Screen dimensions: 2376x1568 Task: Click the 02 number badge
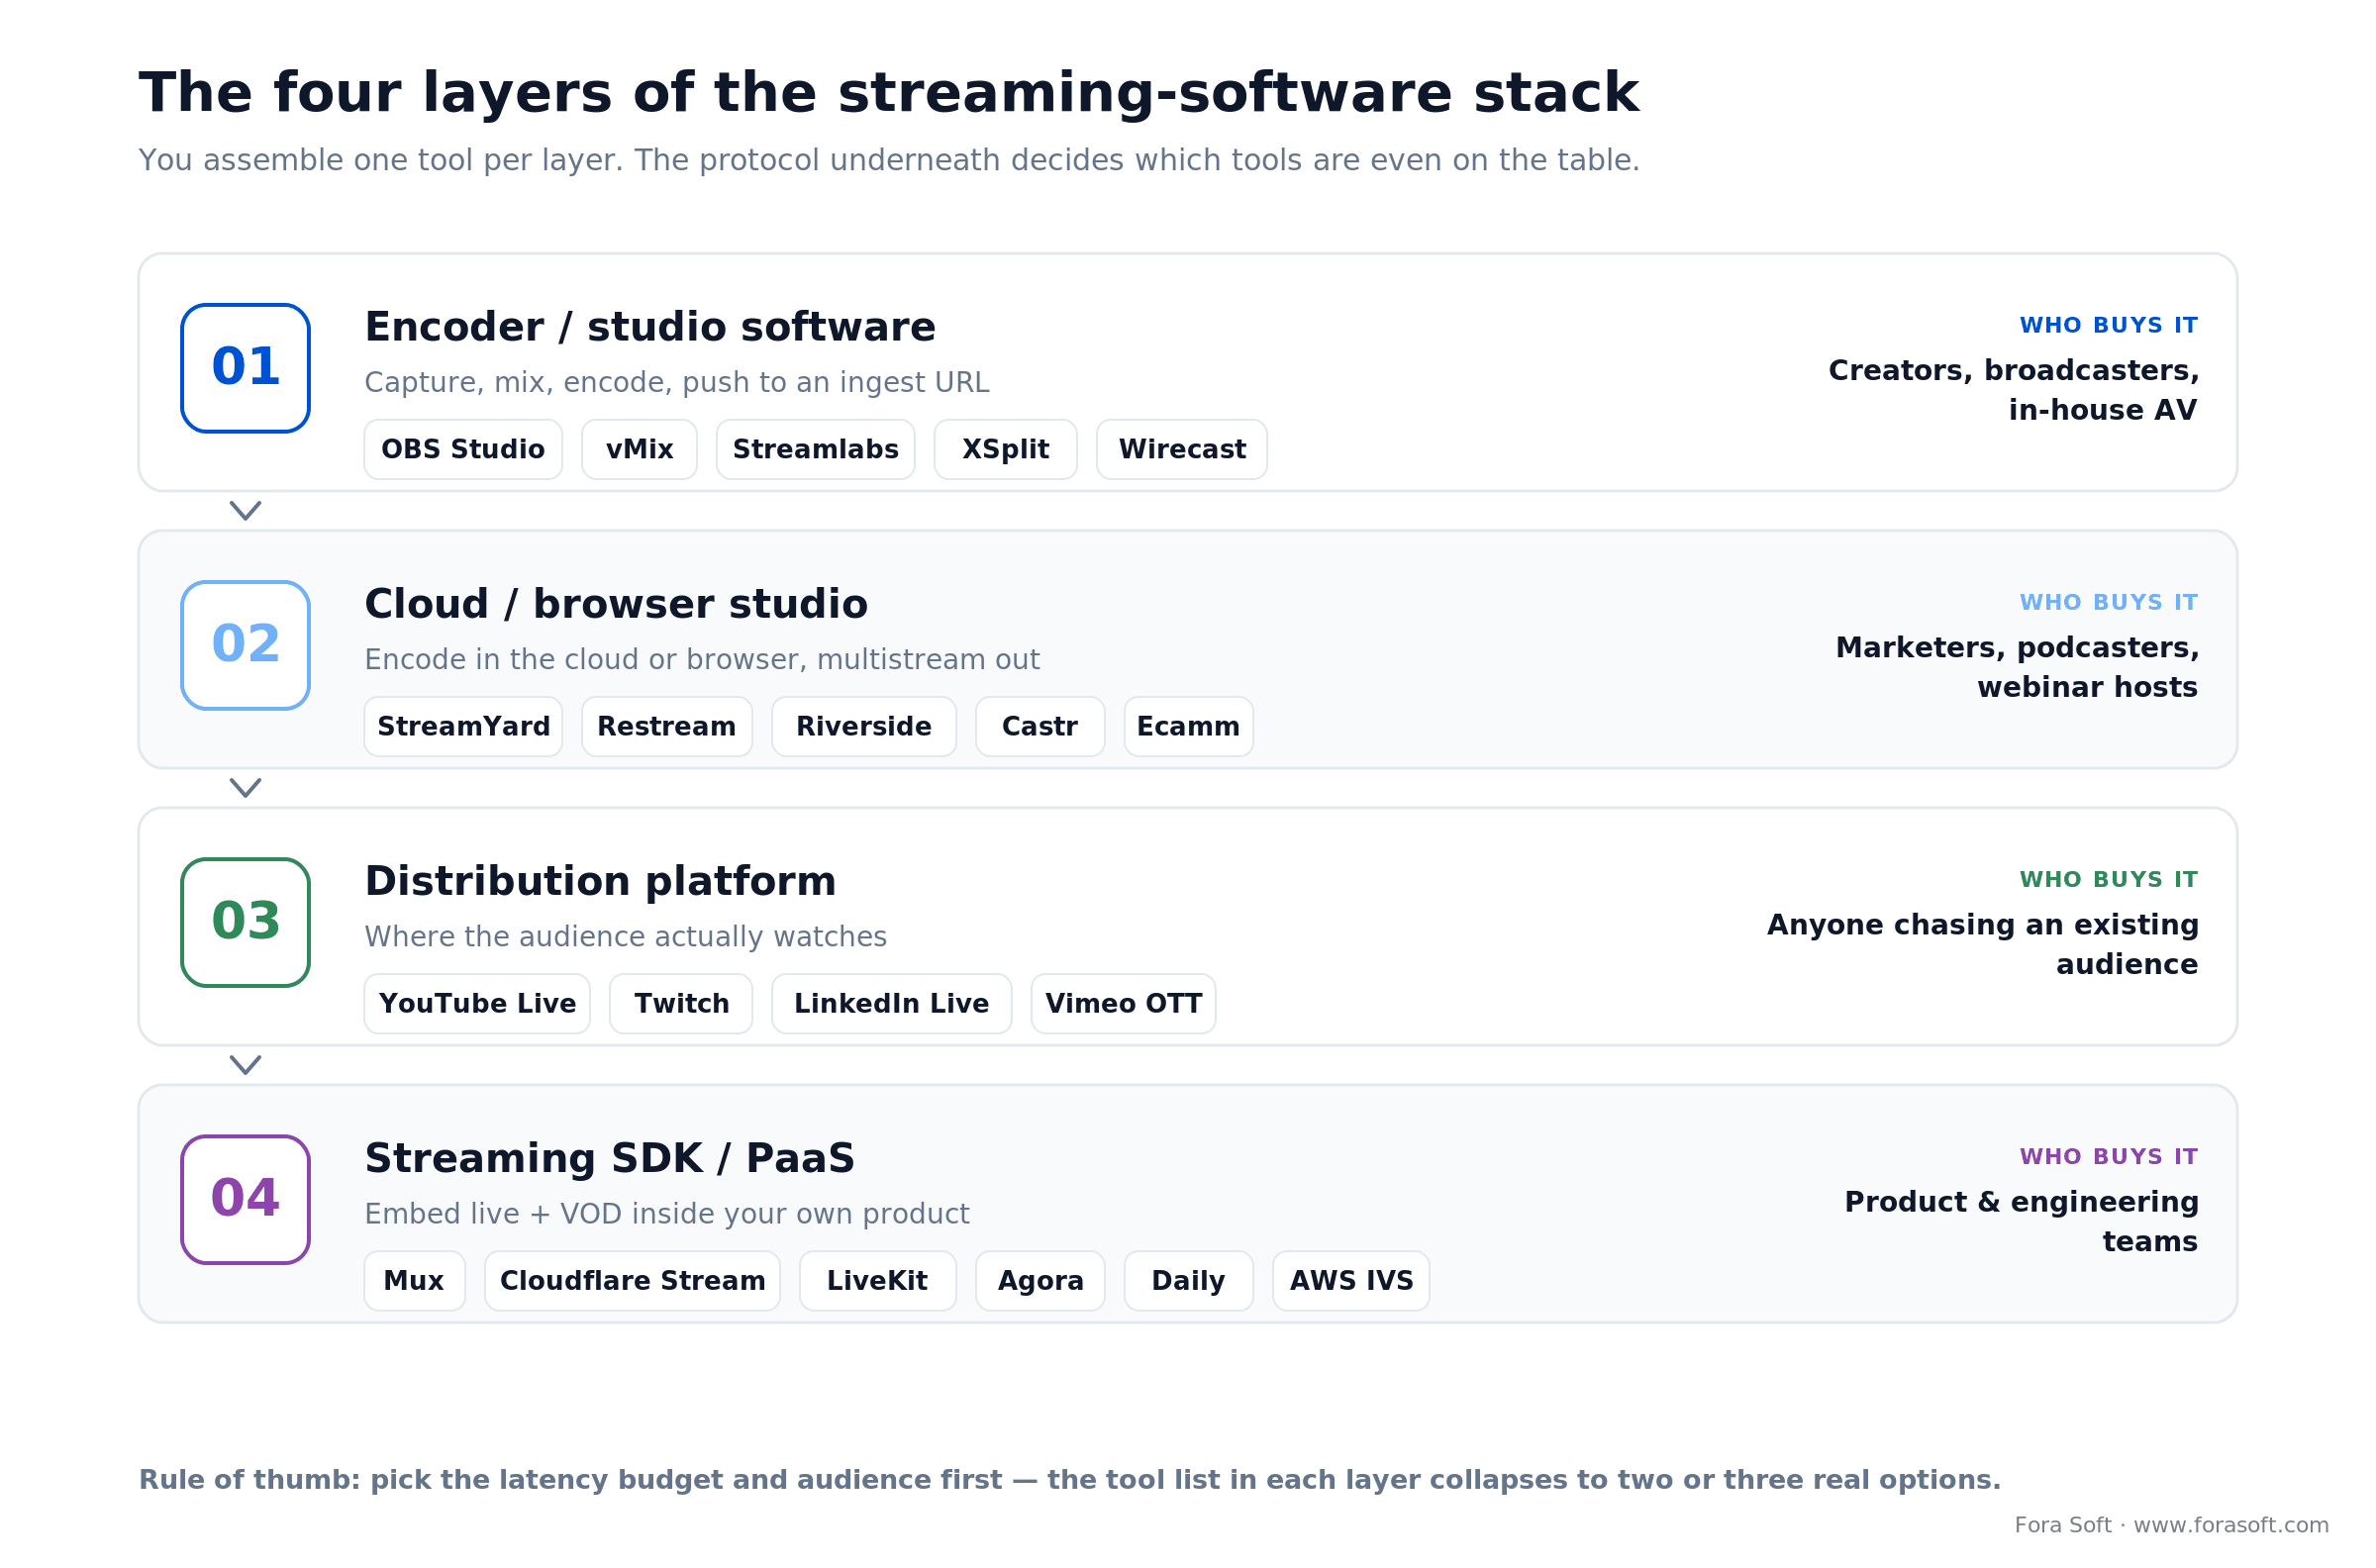pyautogui.click(x=245, y=645)
